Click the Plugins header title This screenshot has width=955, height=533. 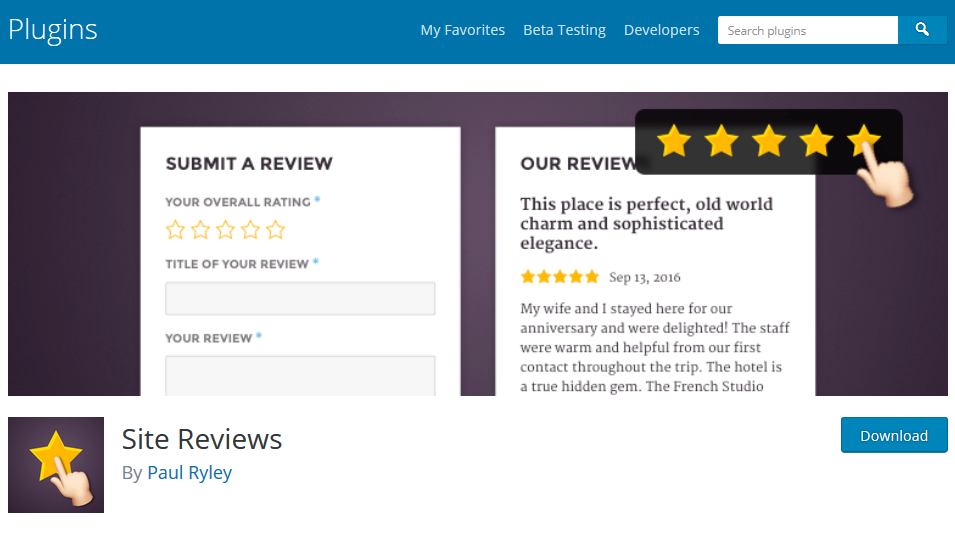pos(53,29)
